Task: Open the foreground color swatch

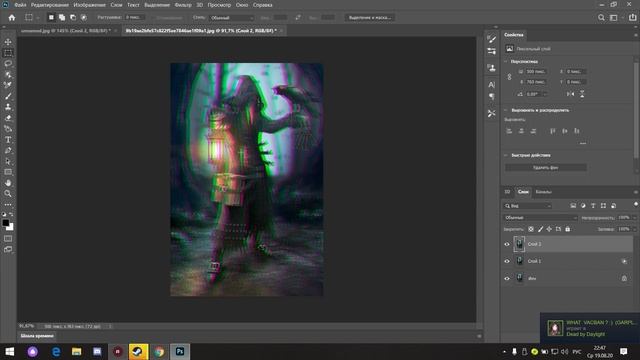Action: coord(5,223)
